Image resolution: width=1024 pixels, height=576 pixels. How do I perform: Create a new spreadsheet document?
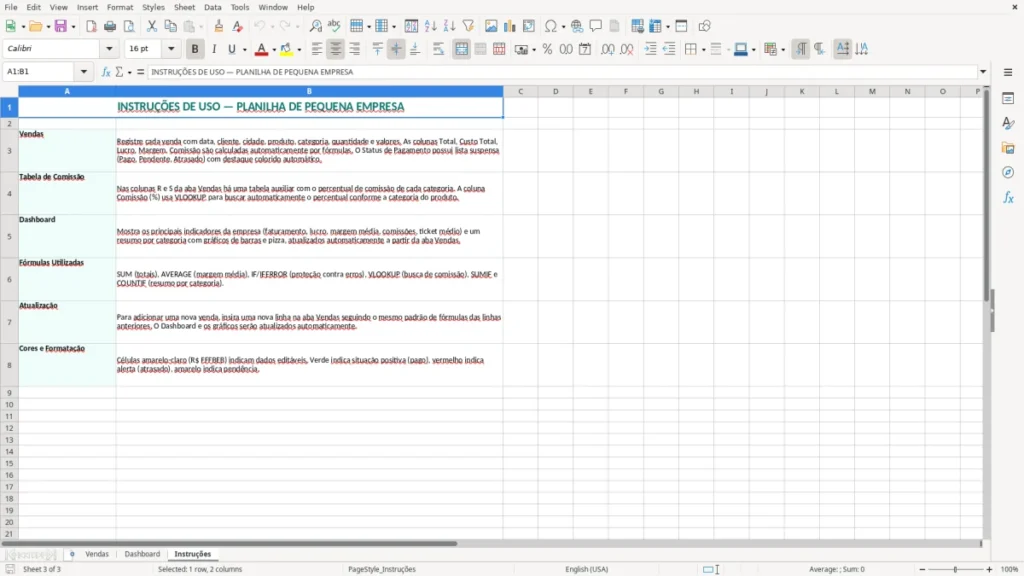[x=10, y=26]
